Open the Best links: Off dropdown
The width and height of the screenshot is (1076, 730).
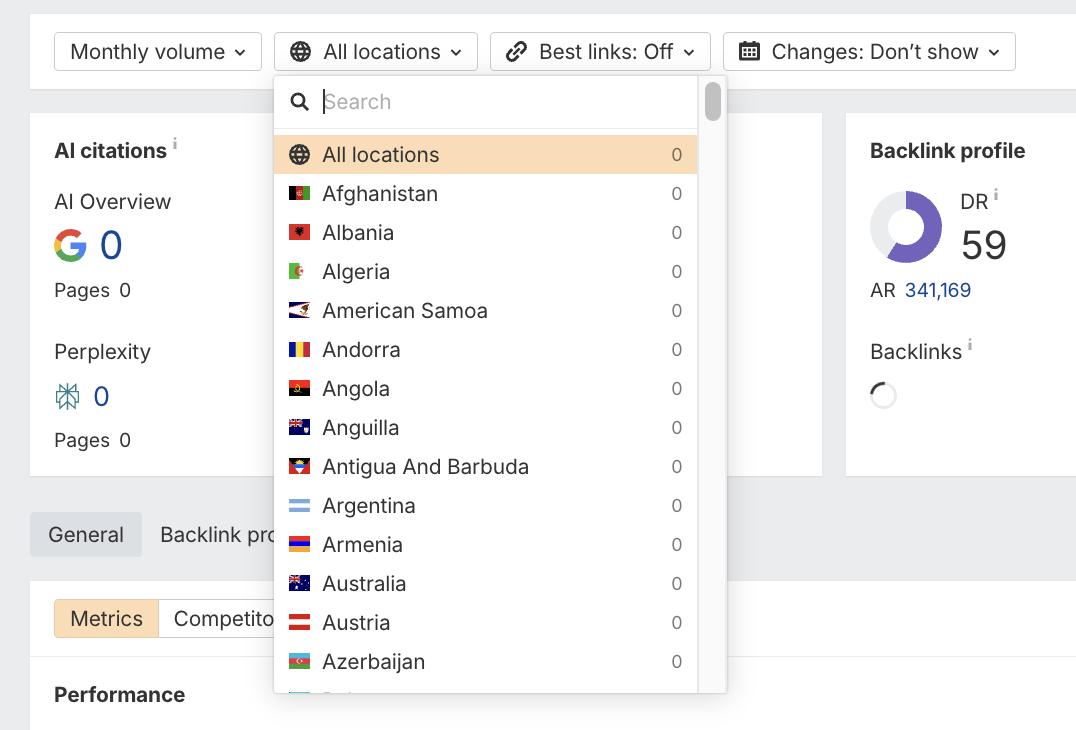click(x=600, y=51)
